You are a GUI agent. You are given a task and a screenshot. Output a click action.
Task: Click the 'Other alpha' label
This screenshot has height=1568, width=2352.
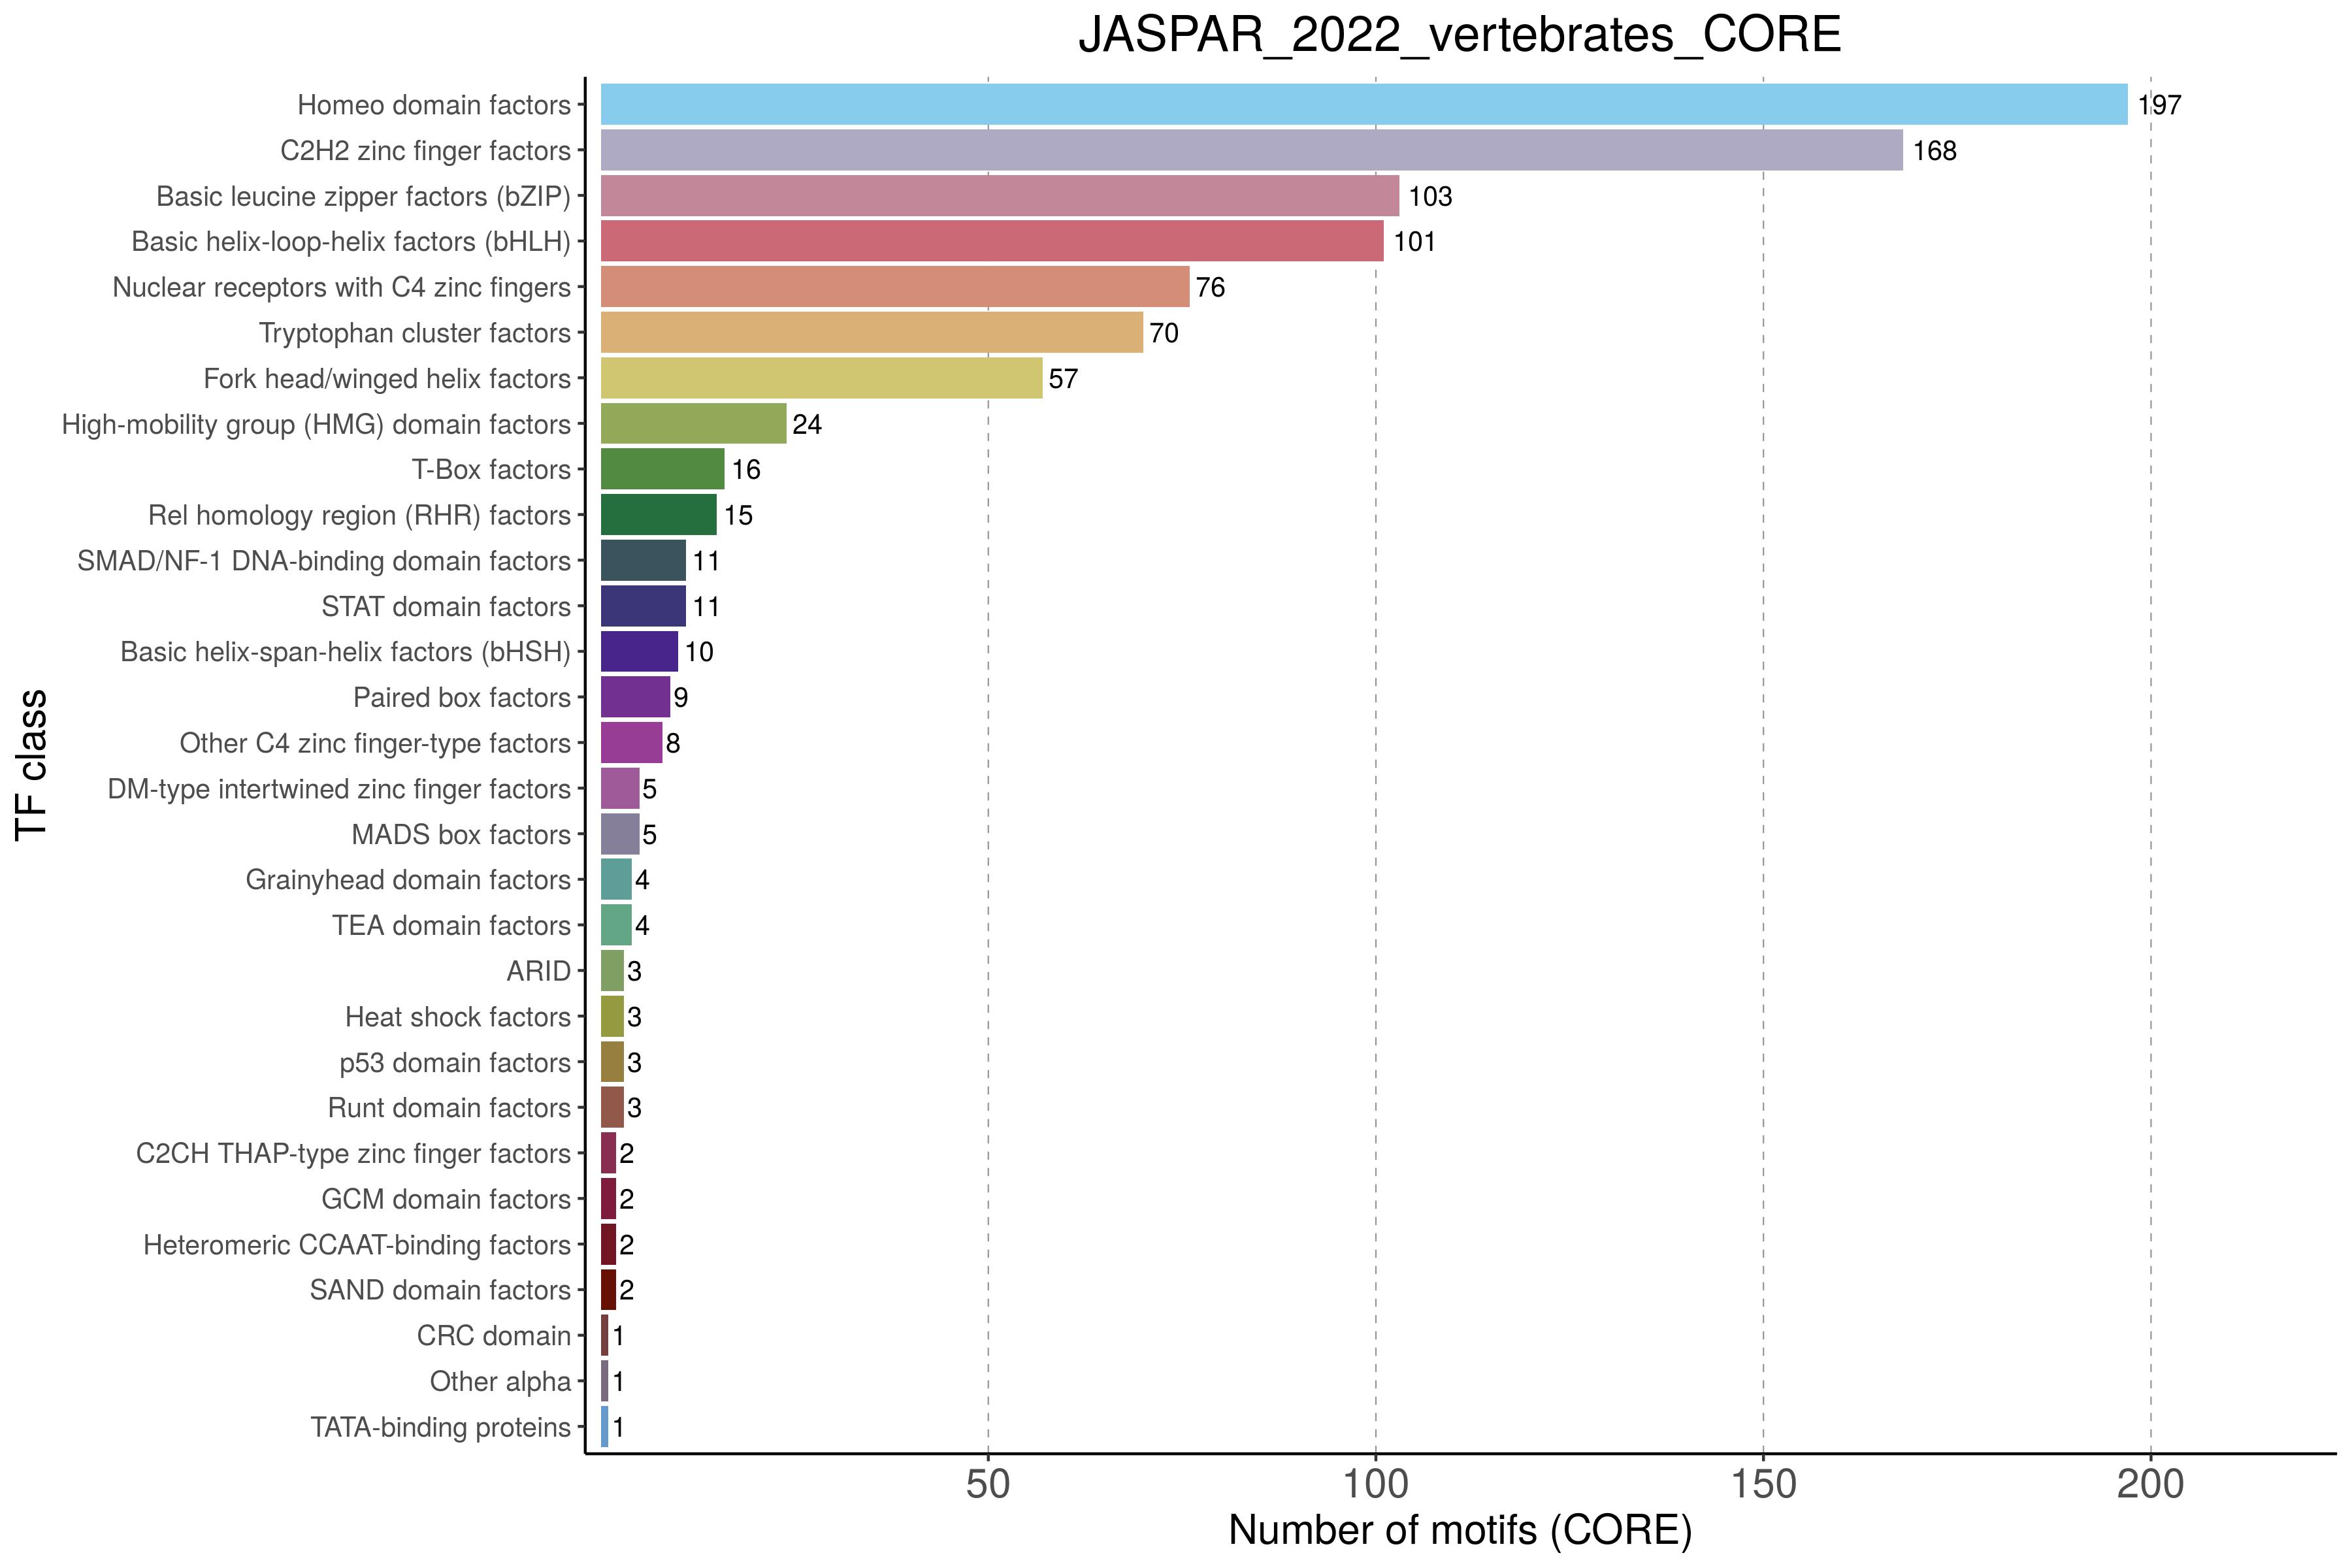500,1382
